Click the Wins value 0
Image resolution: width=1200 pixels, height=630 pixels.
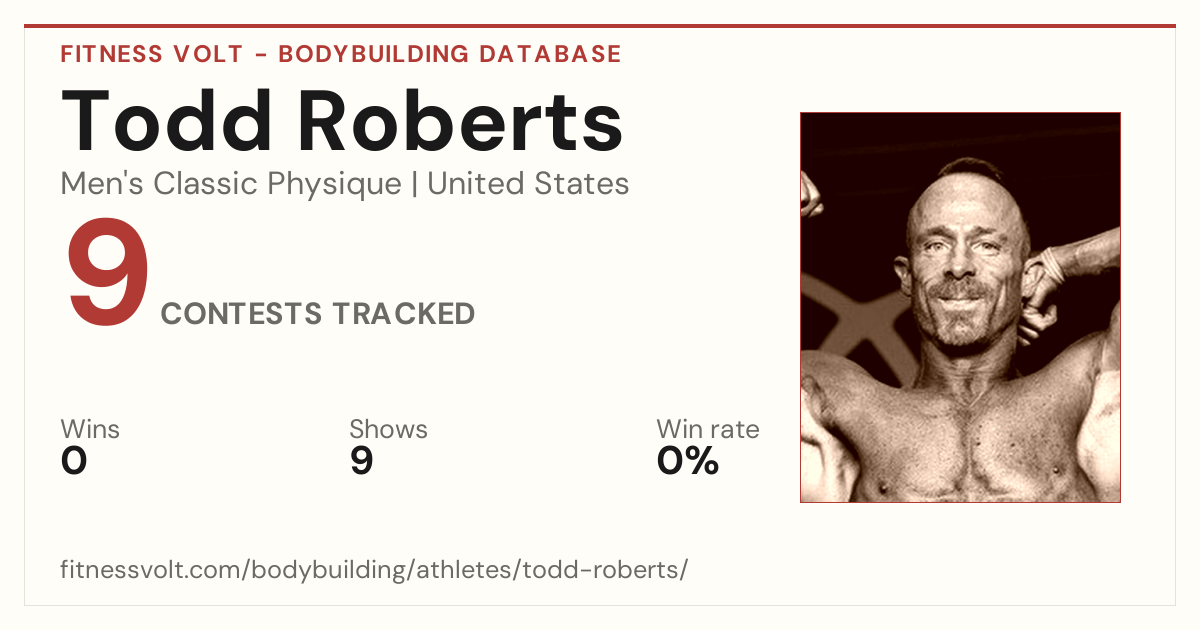[x=74, y=461]
